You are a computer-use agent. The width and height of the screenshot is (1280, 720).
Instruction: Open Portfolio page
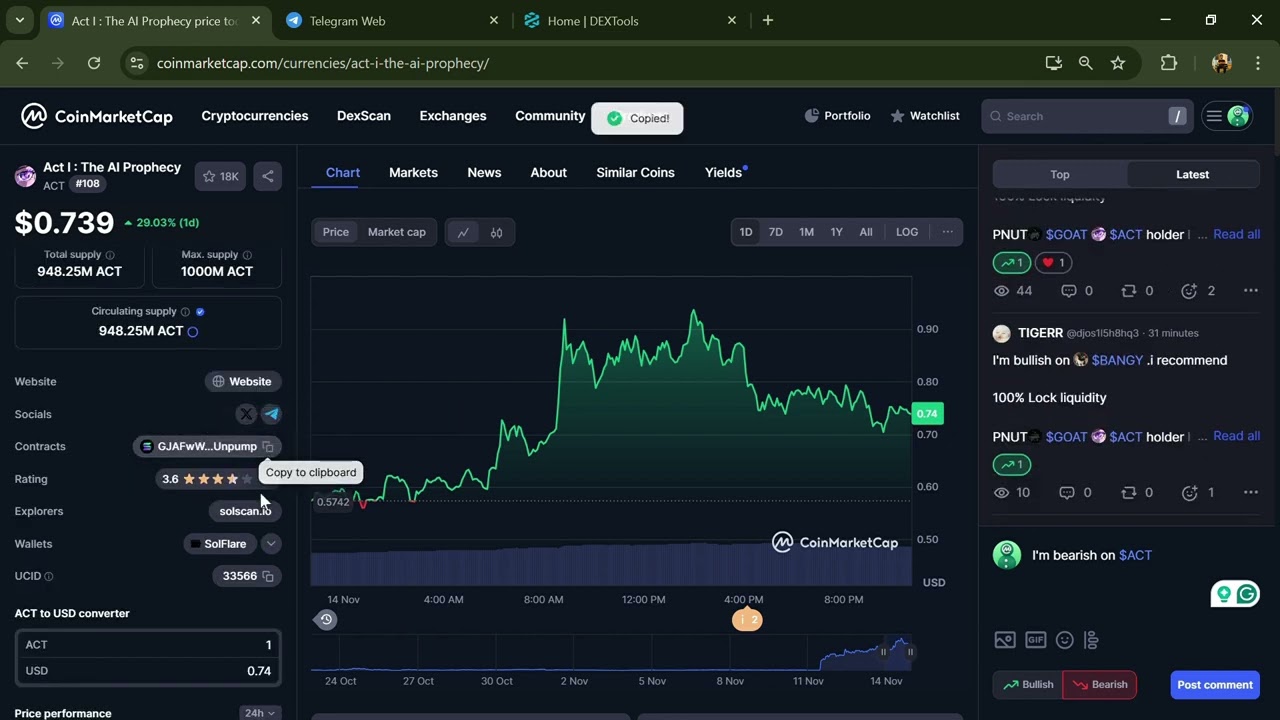[x=837, y=116]
